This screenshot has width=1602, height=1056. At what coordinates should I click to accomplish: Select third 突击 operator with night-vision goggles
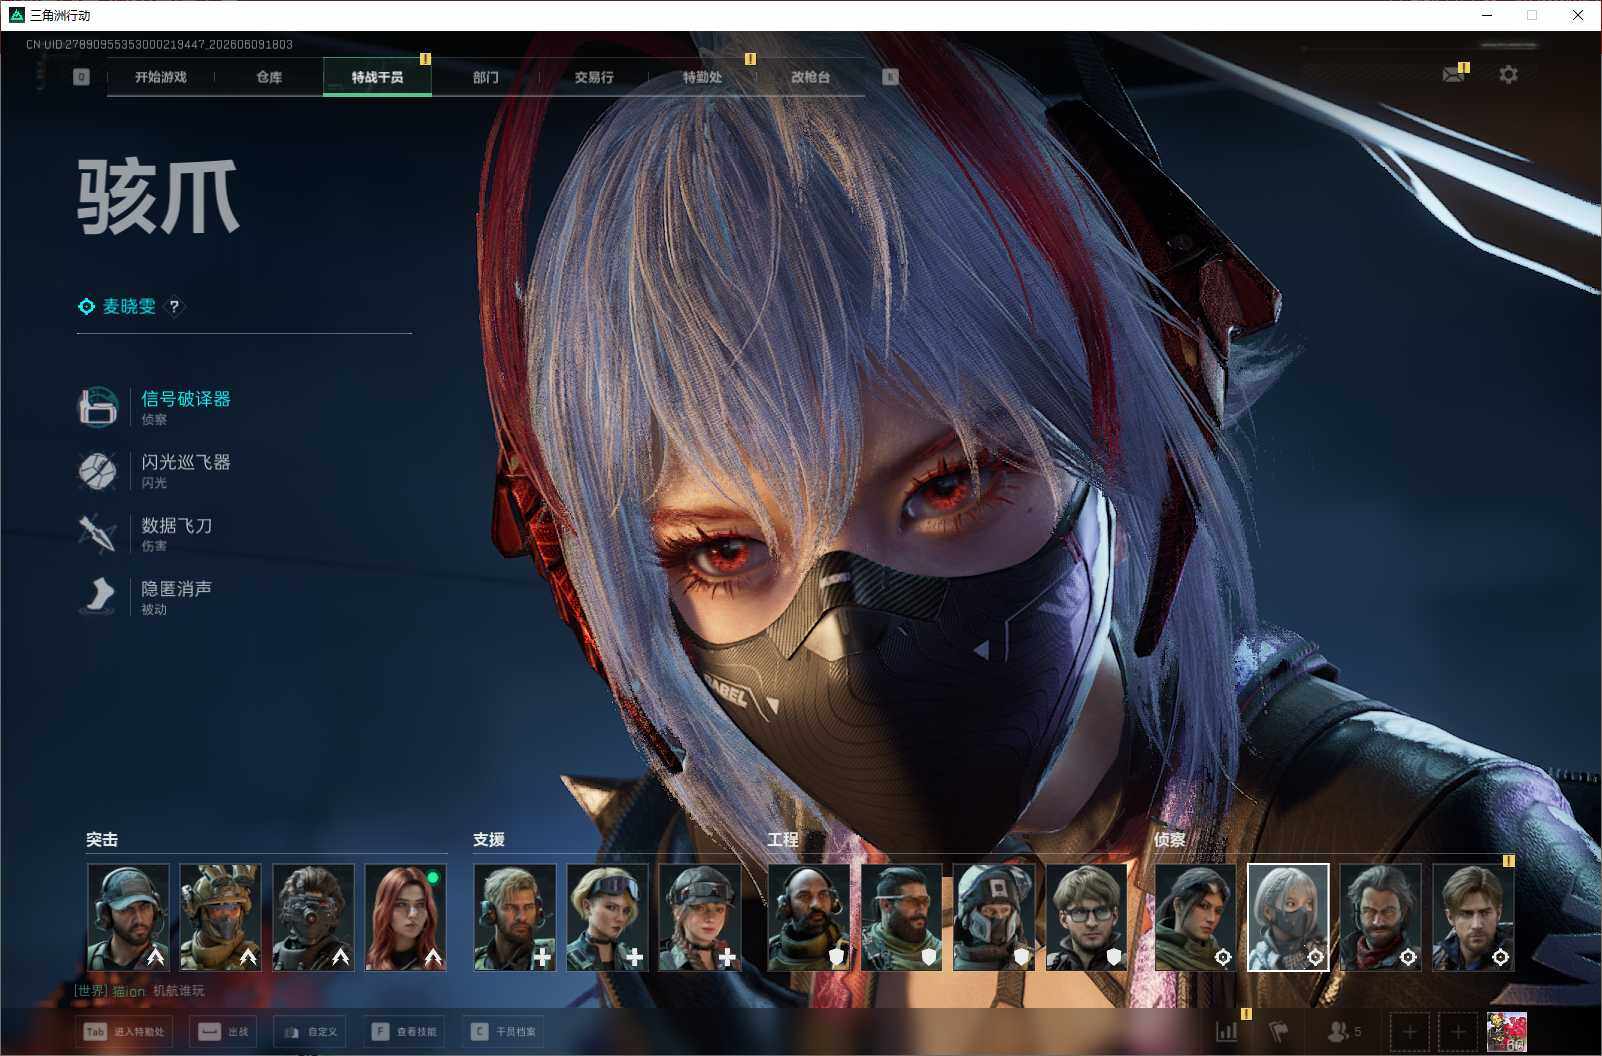pyautogui.click(x=313, y=917)
